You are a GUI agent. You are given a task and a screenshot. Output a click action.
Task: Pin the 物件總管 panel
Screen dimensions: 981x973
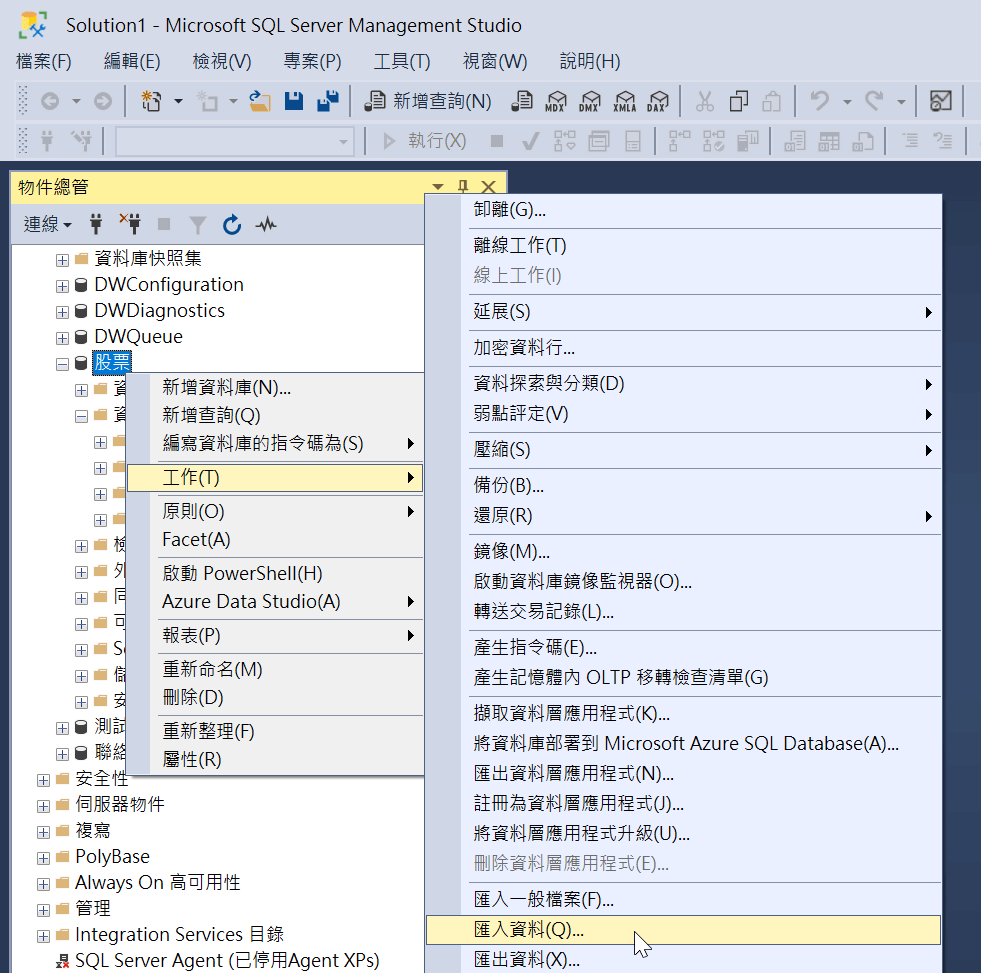463,186
